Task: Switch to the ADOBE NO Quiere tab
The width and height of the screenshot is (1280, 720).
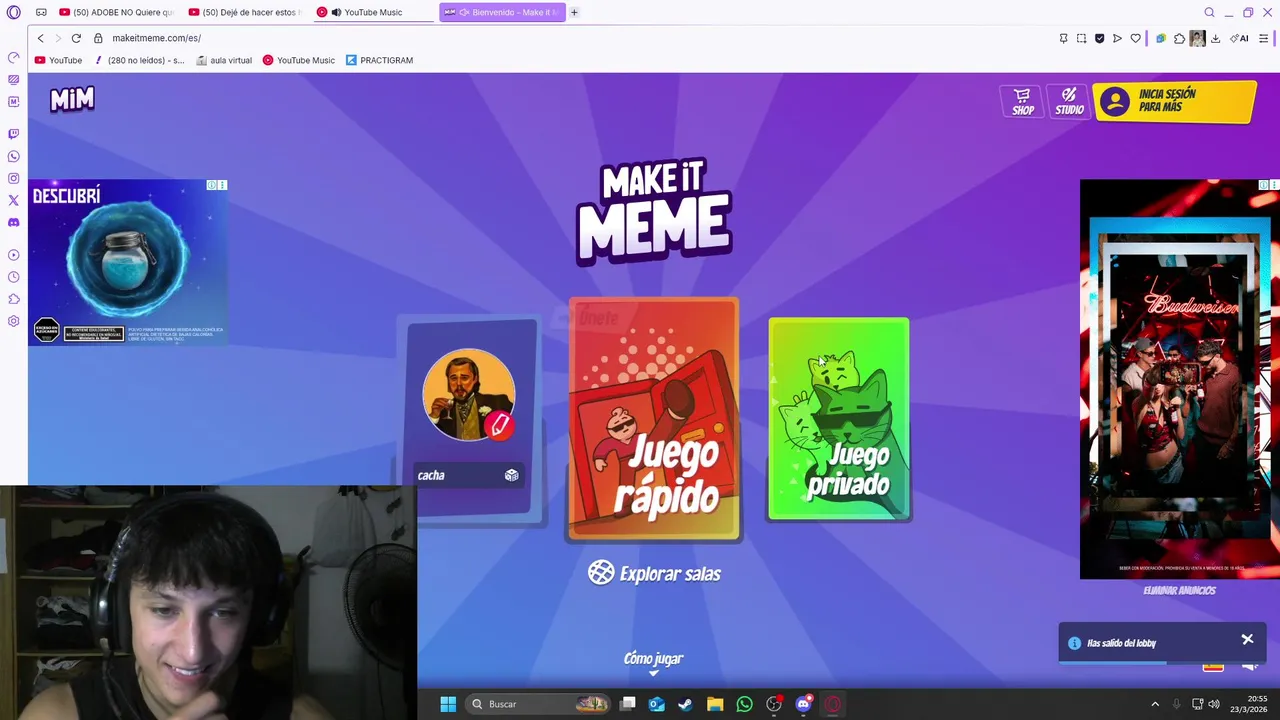Action: 116,12
